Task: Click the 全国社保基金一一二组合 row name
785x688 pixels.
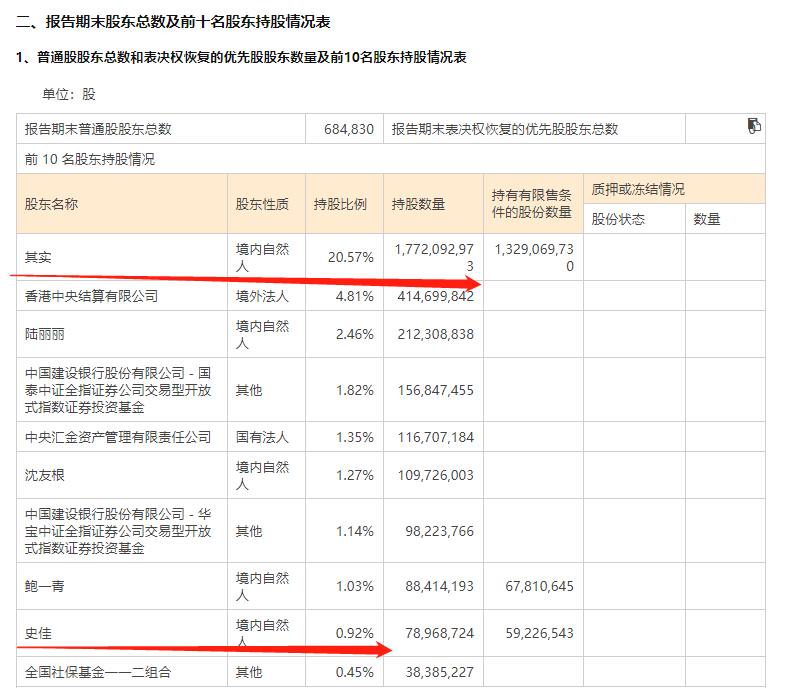Action: click(98, 672)
